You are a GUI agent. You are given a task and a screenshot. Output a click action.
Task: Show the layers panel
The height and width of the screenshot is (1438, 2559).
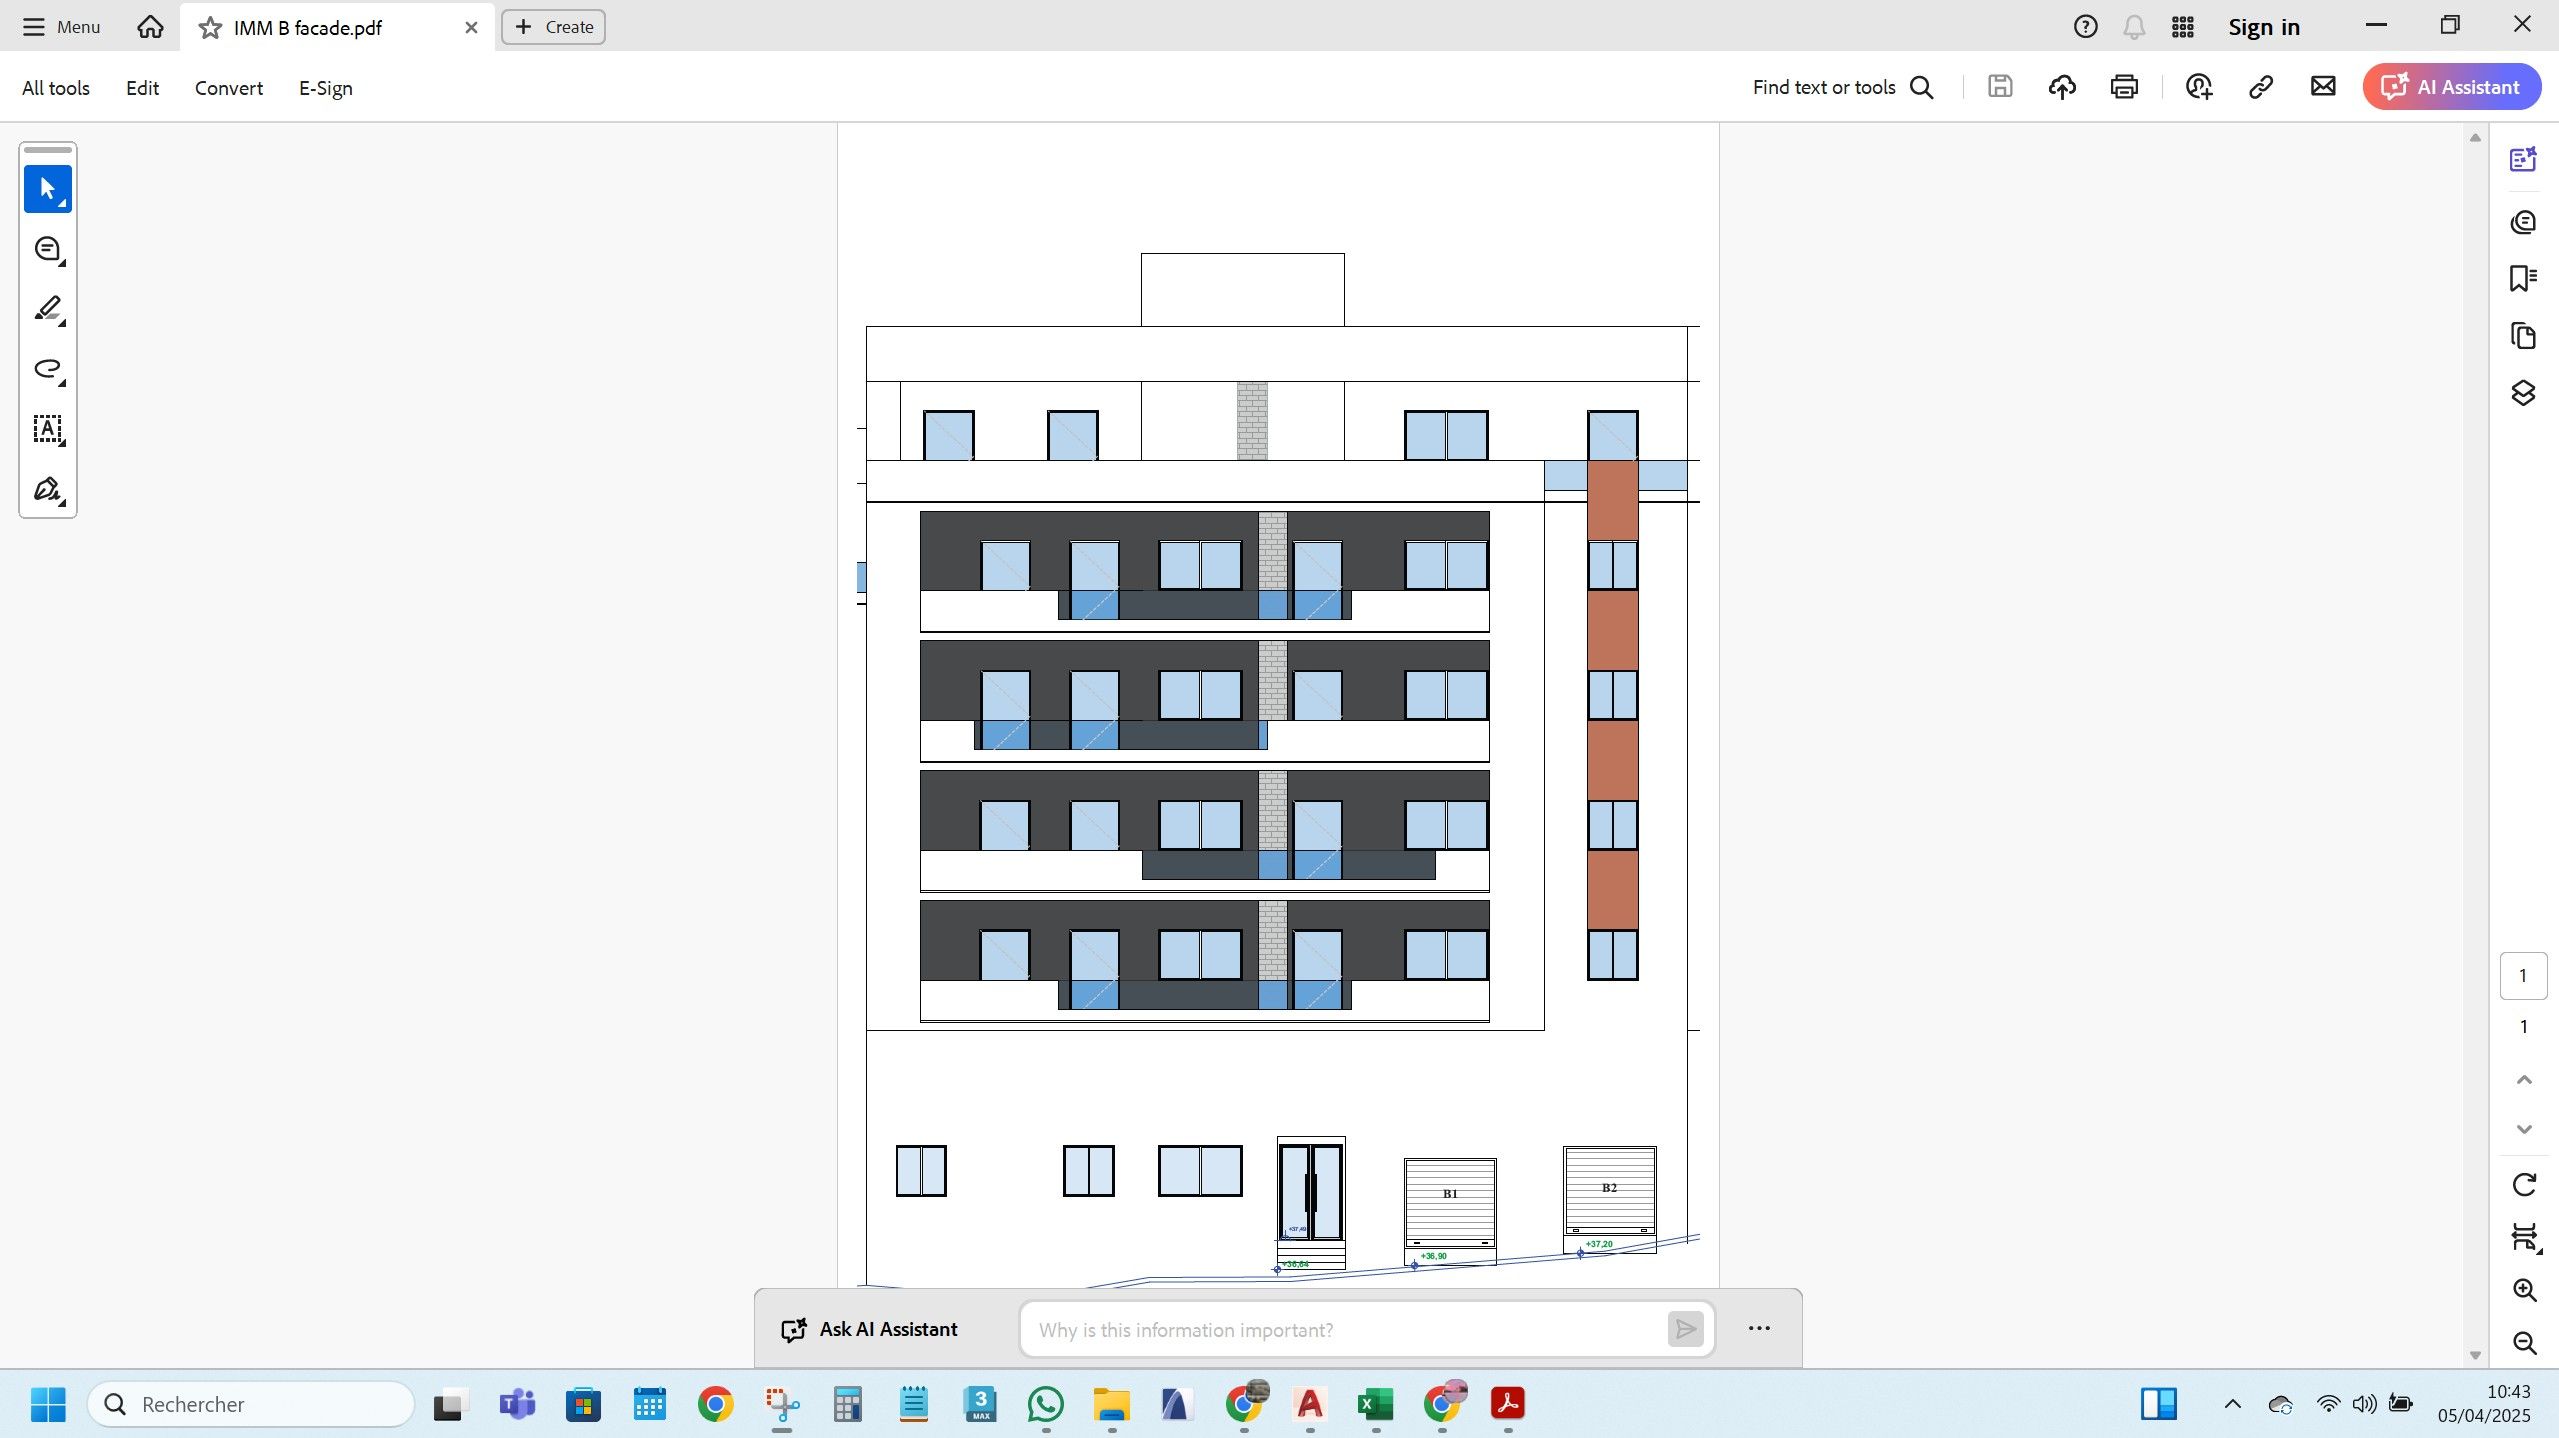click(2522, 393)
